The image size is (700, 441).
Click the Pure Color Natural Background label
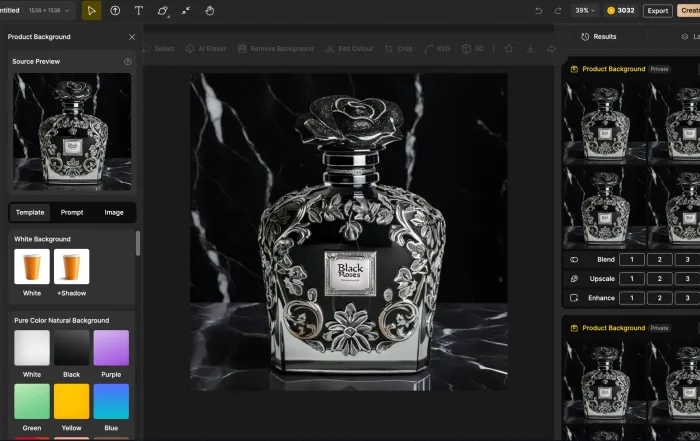pos(62,320)
